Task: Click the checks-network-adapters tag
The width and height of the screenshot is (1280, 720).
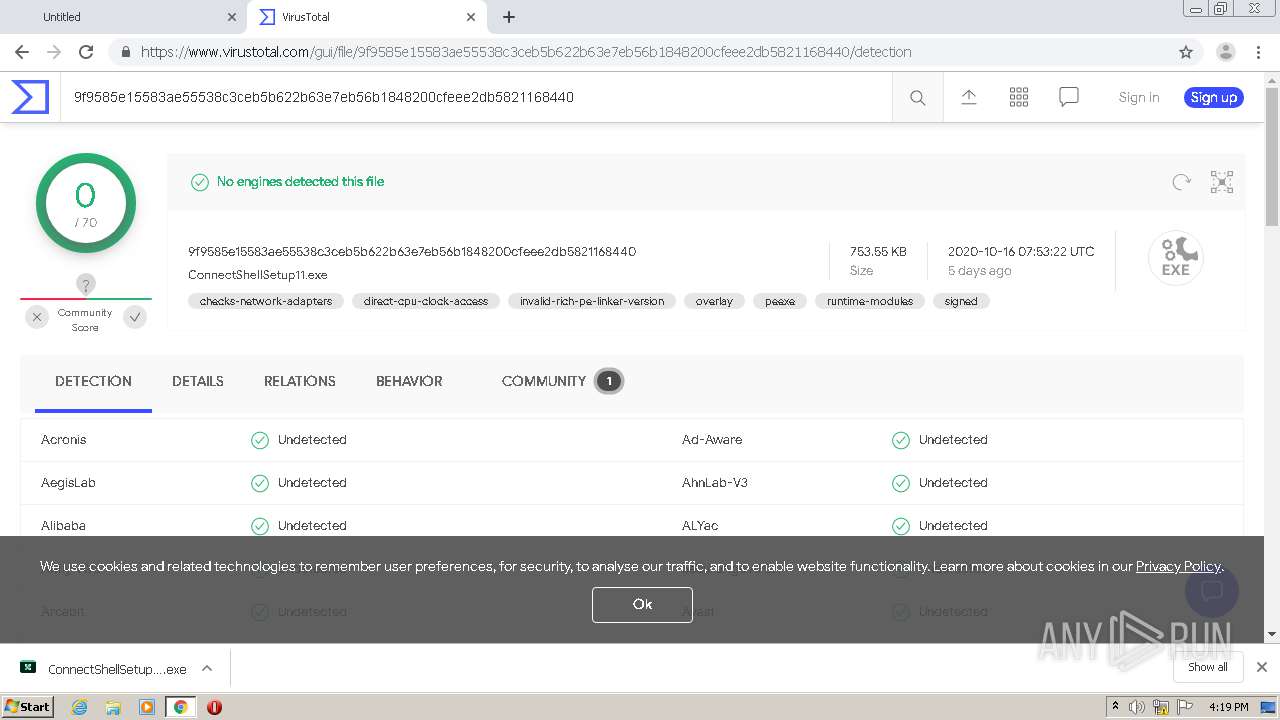Action: 266,301
